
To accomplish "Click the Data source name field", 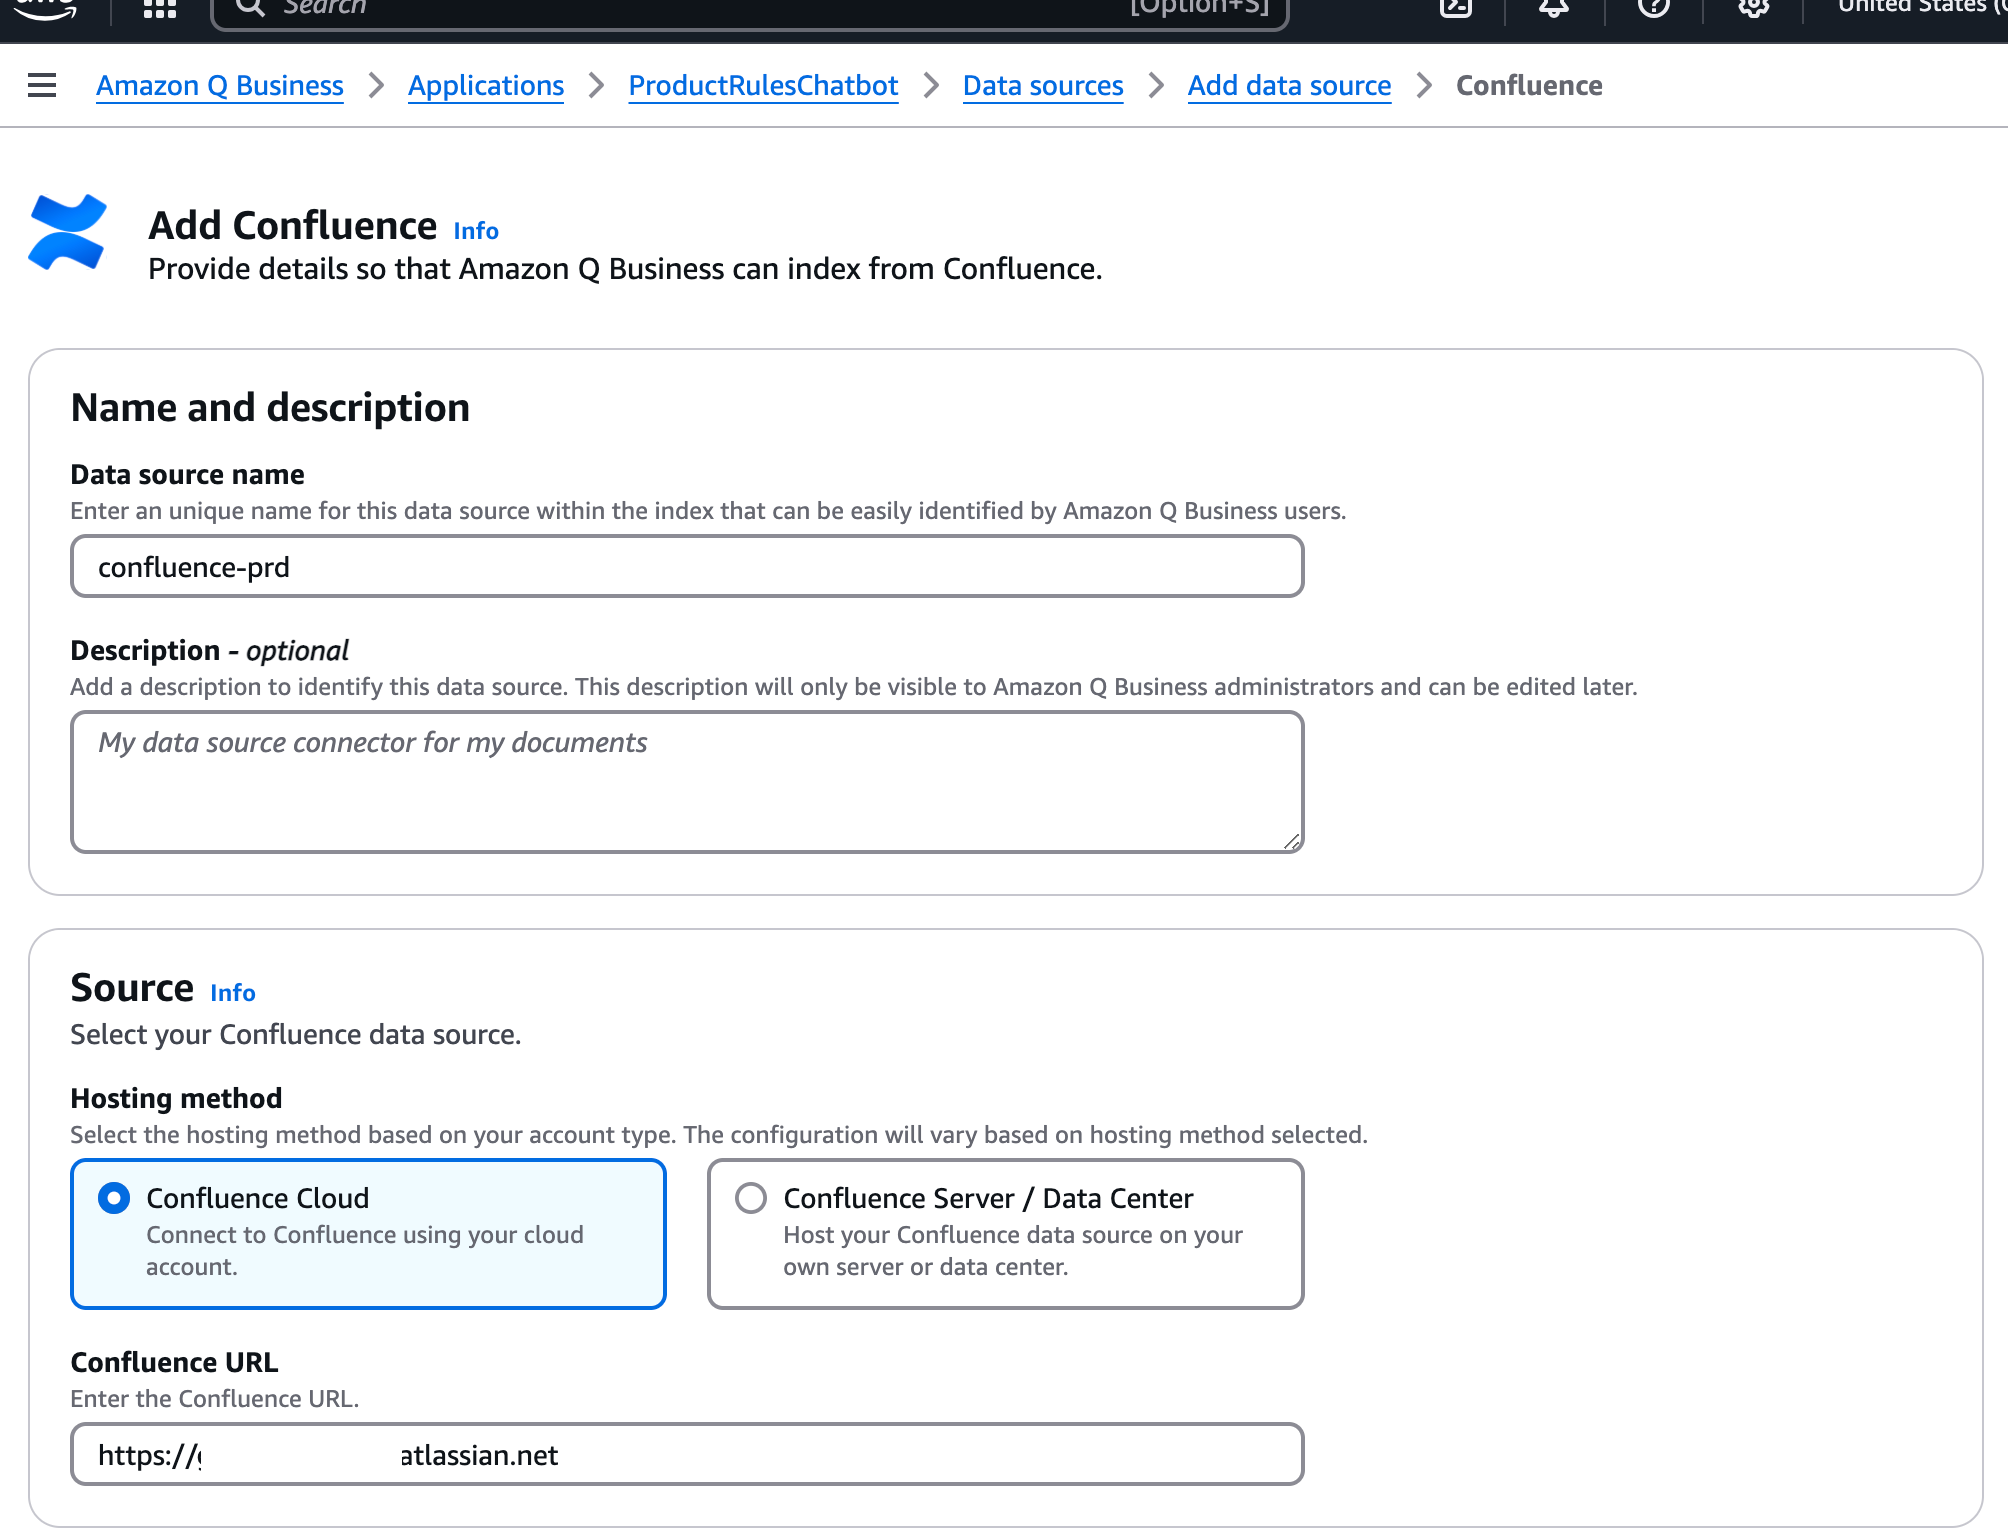I will (687, 567).
